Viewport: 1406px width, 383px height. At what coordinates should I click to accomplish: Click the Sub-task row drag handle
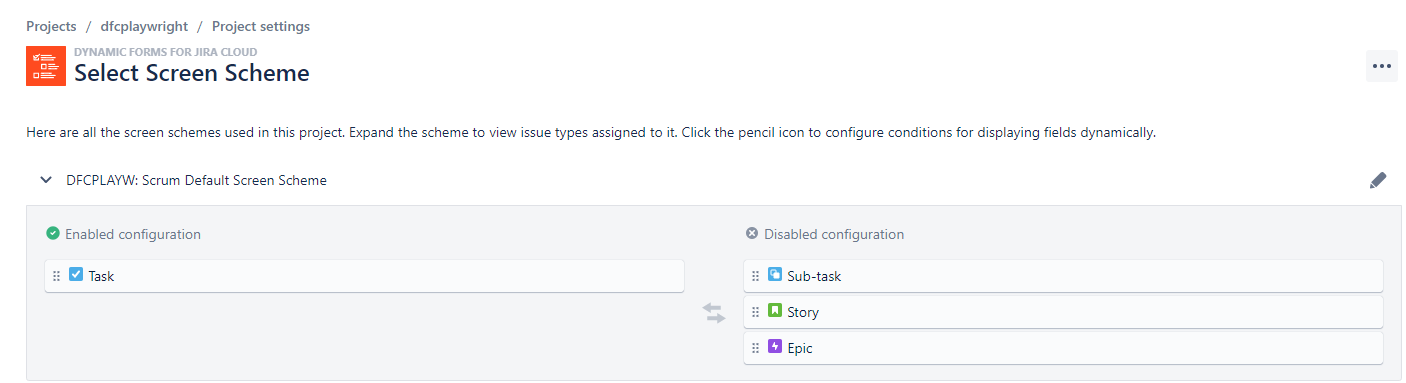click(756, 276)
